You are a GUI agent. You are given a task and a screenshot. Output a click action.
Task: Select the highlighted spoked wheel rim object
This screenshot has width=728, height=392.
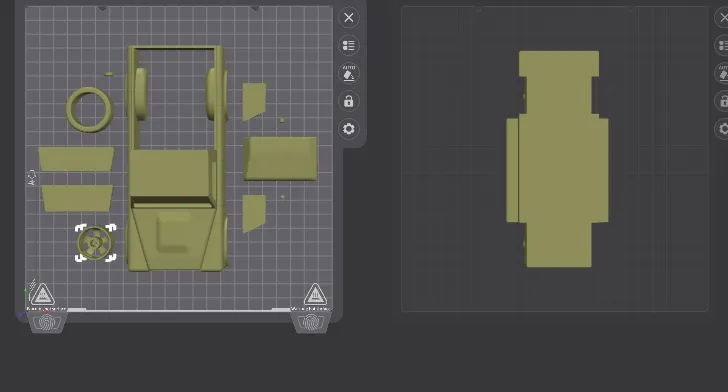[x=96, y=243]
